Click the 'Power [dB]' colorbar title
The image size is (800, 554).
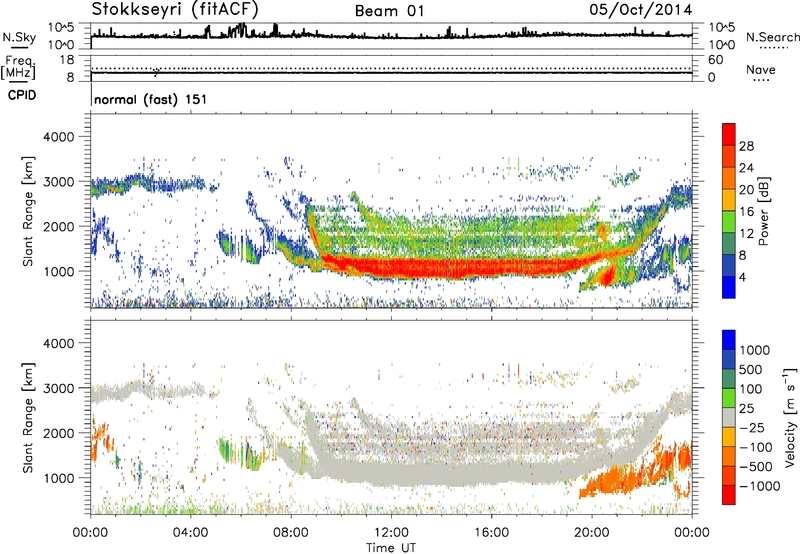pos(764,211)
